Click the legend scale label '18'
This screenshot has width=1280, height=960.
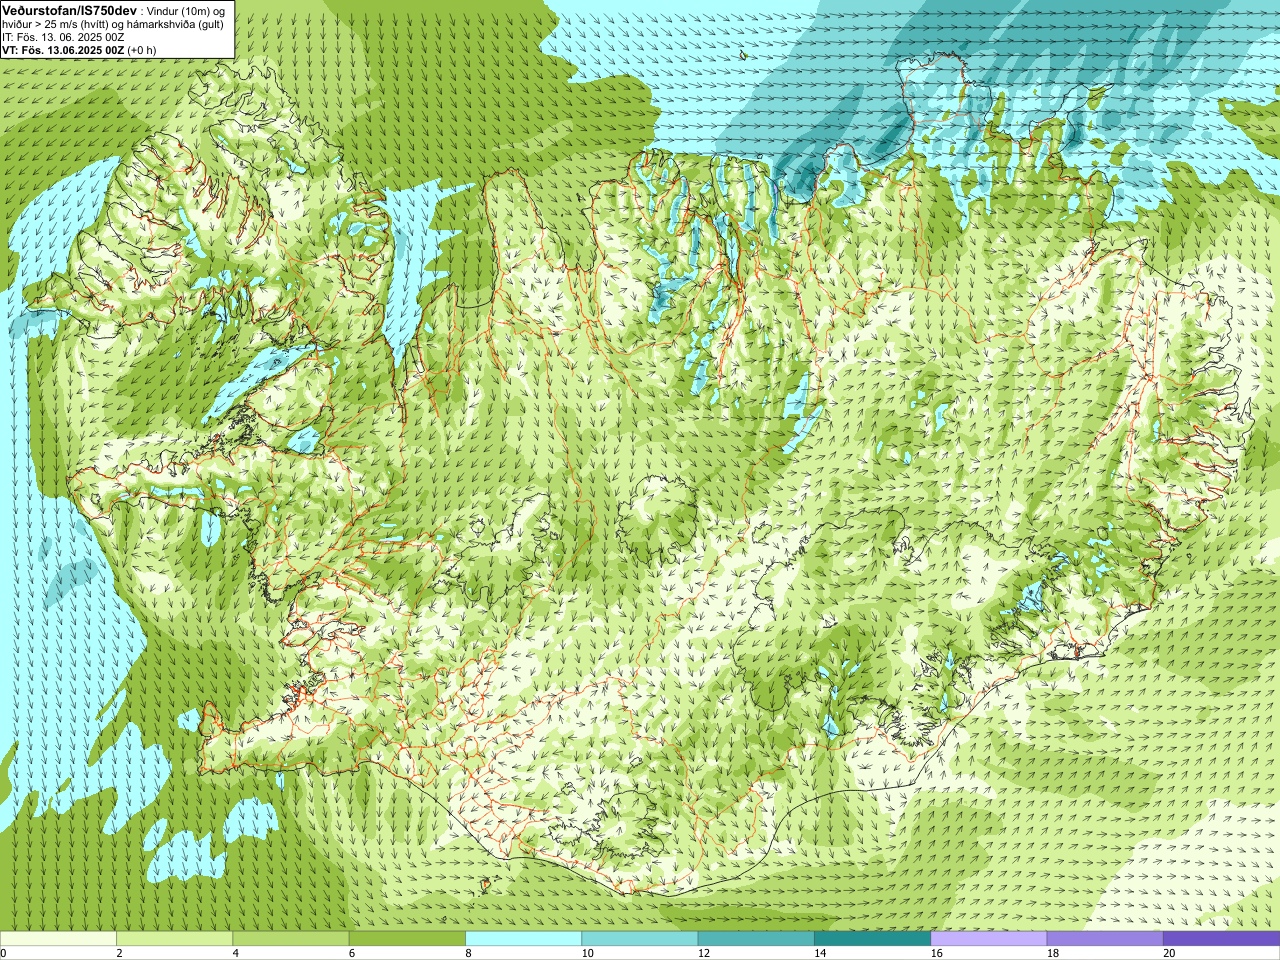tap(1053, 953)
